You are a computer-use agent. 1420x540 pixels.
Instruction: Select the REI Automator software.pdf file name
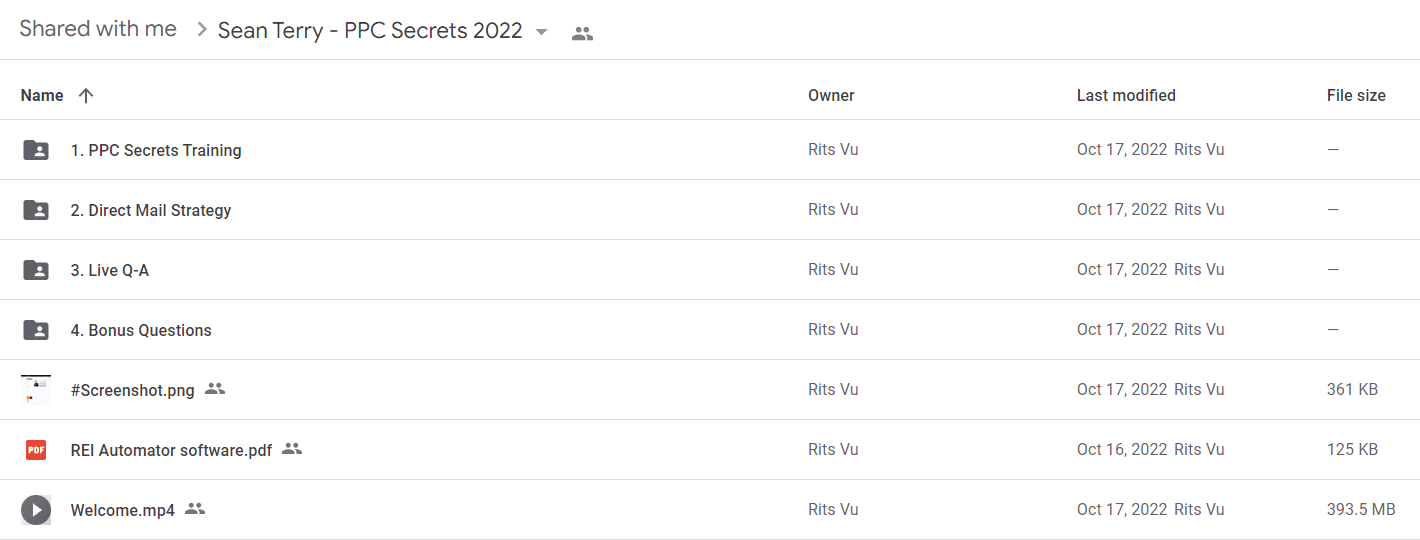(171, 450)
